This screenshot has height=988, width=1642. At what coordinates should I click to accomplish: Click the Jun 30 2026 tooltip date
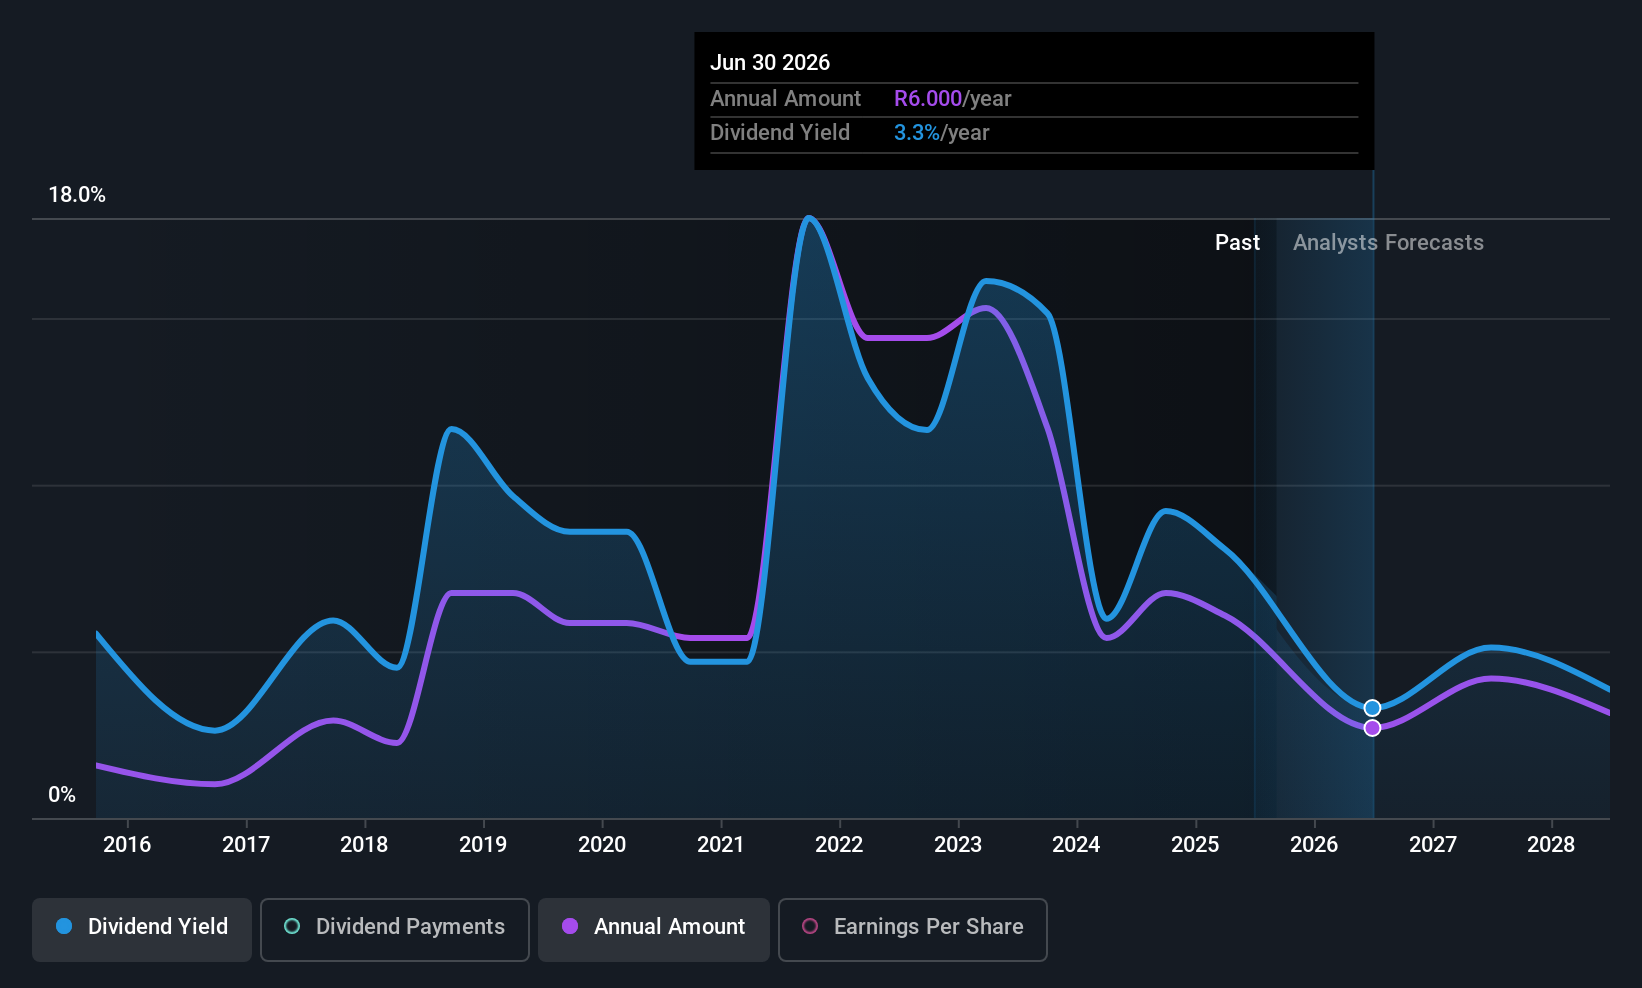click(770, 63)
